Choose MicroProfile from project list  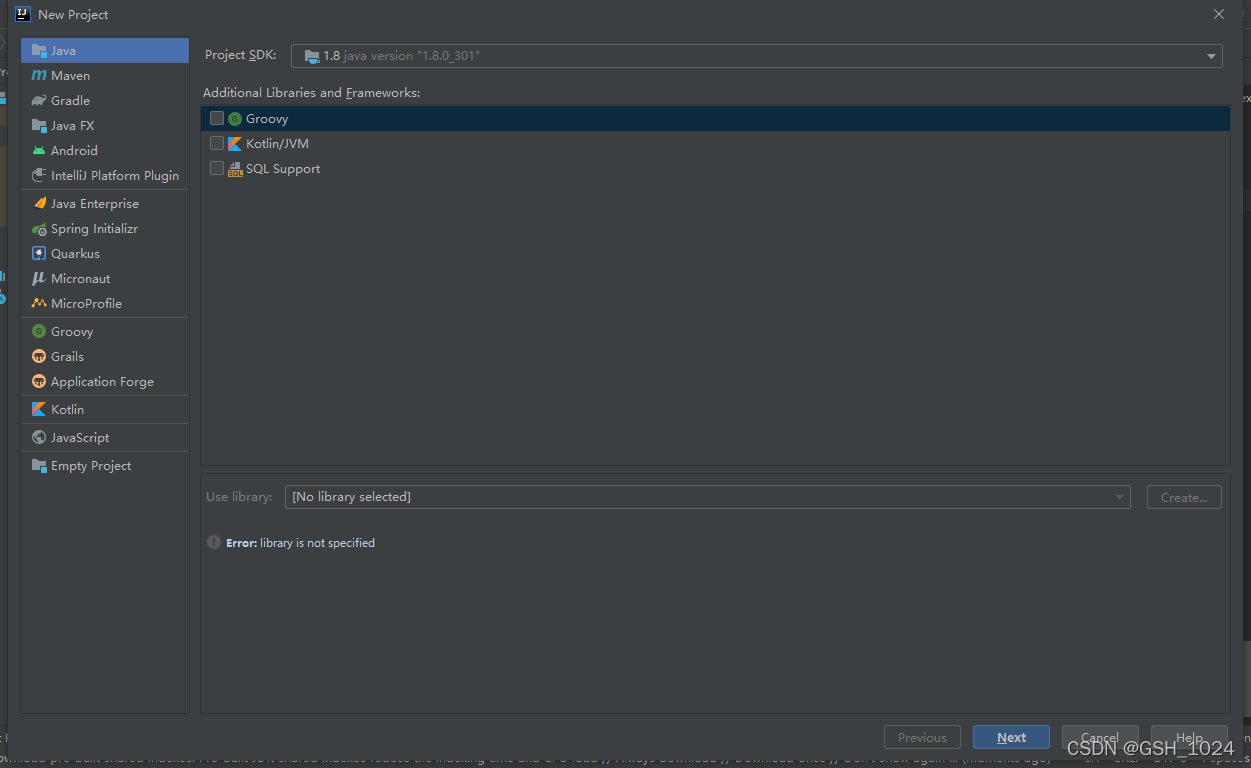tap(105, 303)
